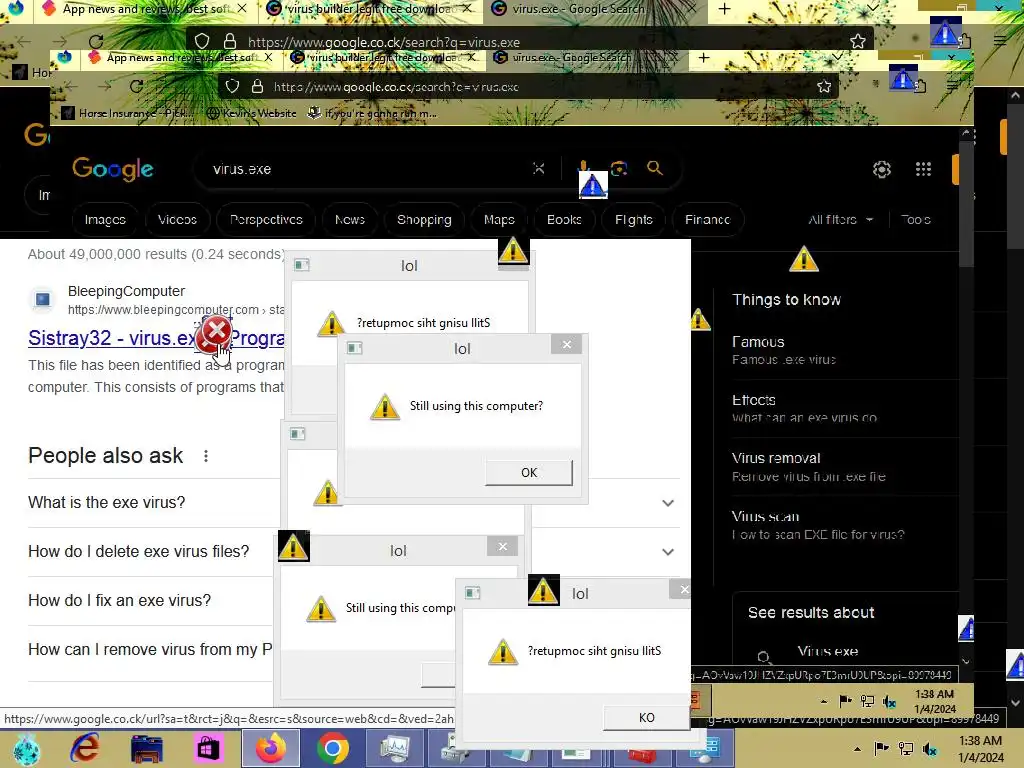
Task: Open File Explorer from the taskbar
Action: click(146, 748)
